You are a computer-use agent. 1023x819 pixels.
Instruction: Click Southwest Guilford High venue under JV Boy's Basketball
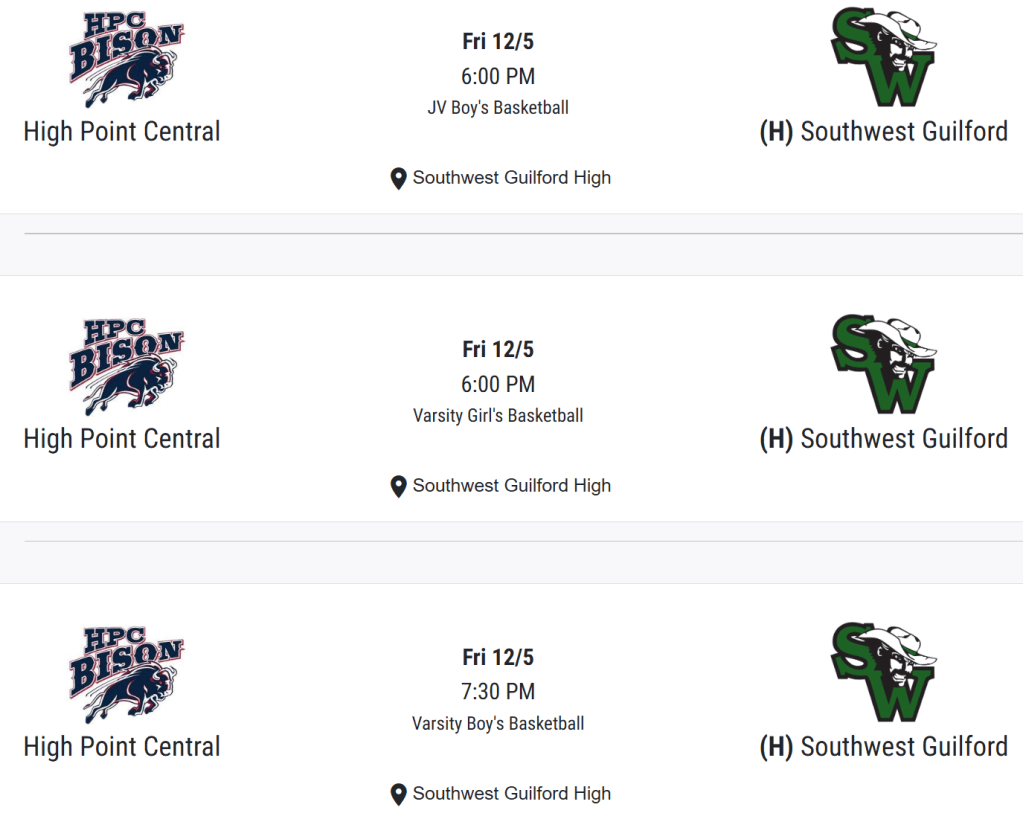pos(511,178)
